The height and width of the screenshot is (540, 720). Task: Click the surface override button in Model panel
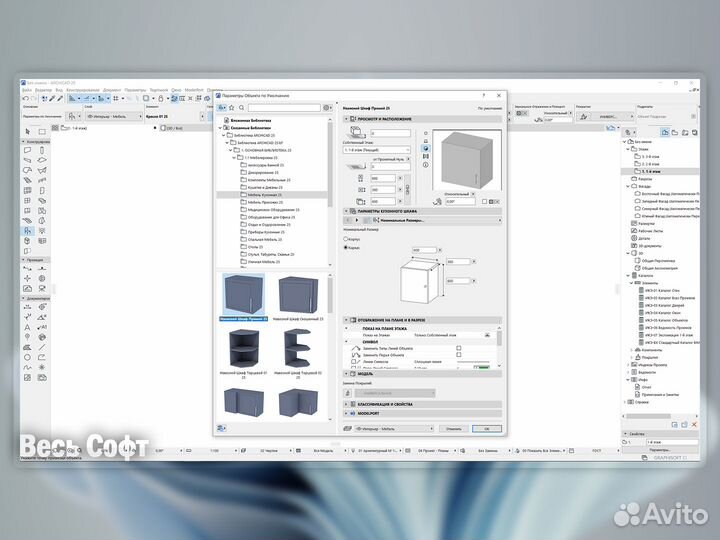click(348, 393)
